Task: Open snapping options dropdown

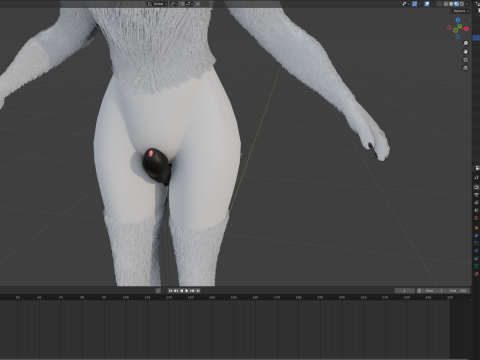Action: (x=189, y=4)
